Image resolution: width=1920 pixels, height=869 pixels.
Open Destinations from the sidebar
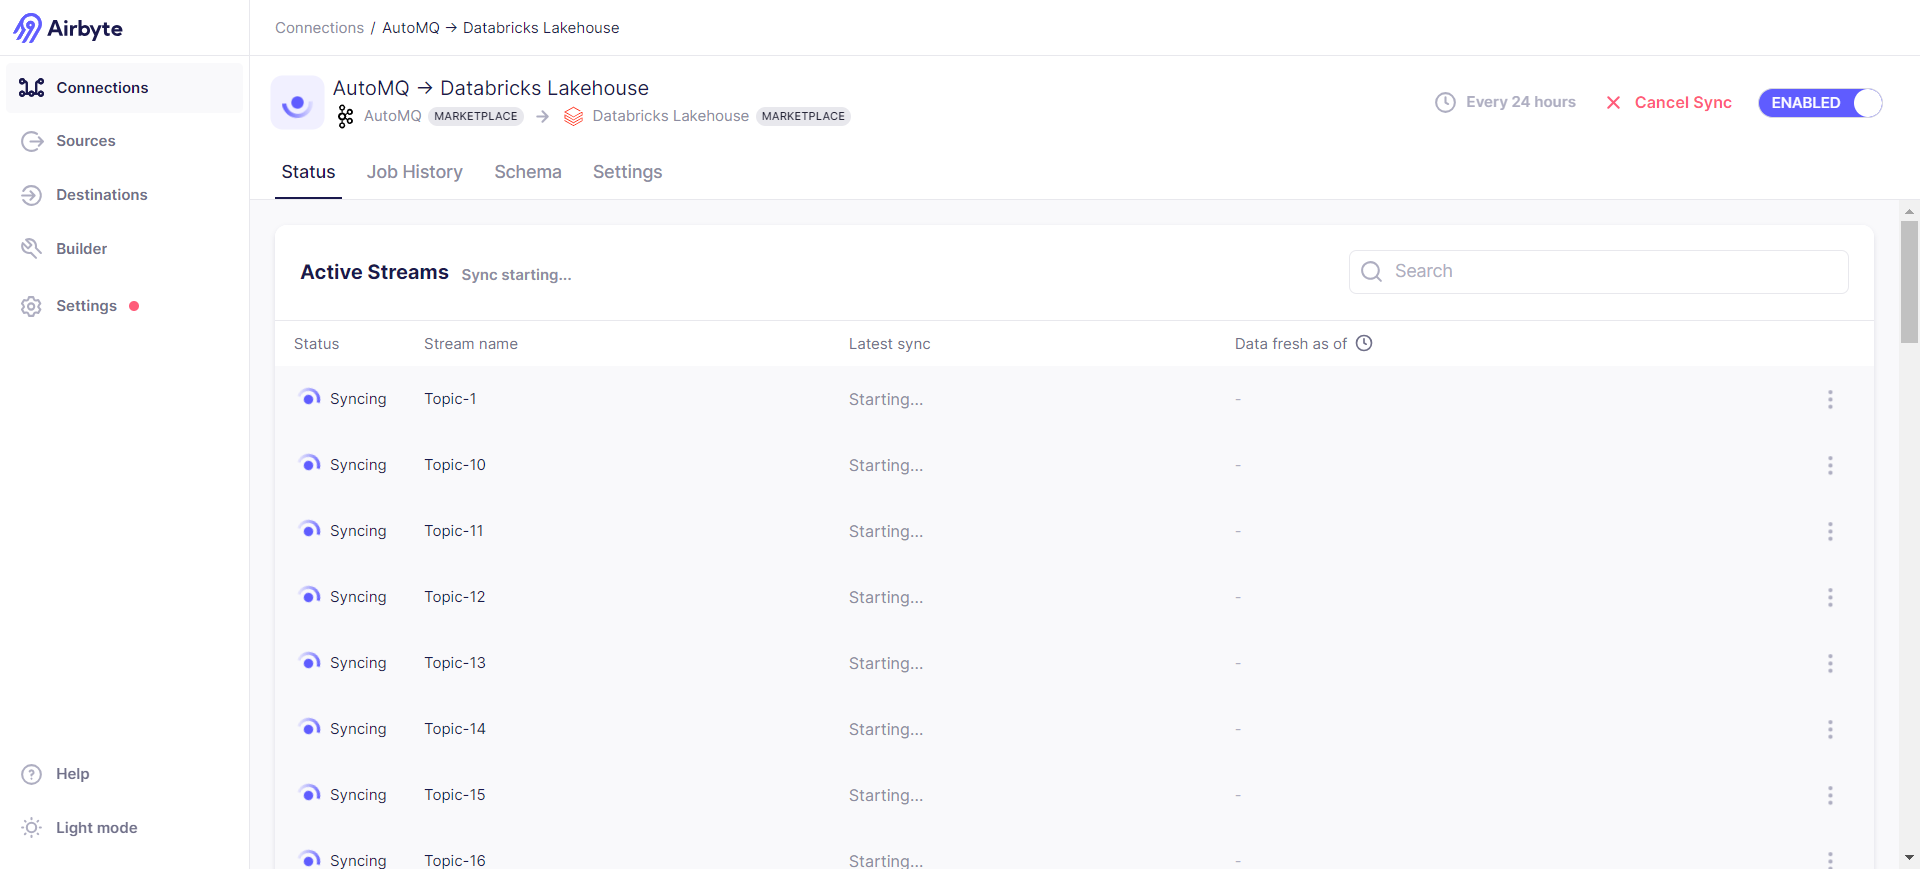tap(101, 195)
